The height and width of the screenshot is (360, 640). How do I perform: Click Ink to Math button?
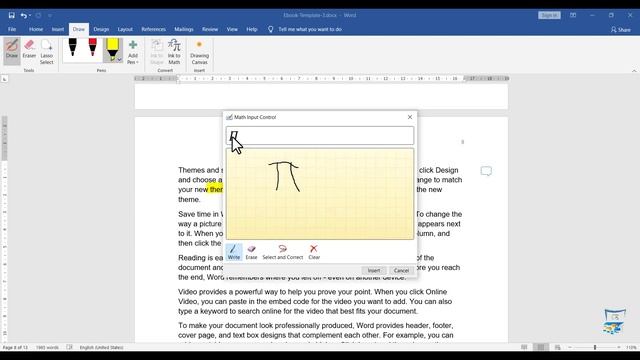(x=174, y=51)
